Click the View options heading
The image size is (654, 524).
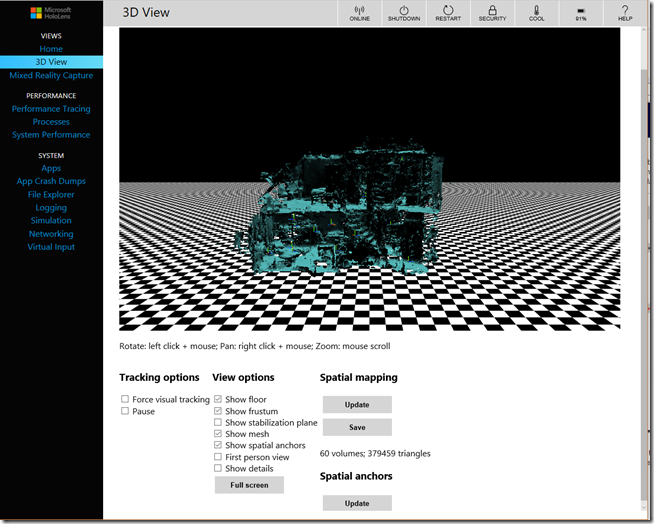pyautogui.click(x=243, y=377)
